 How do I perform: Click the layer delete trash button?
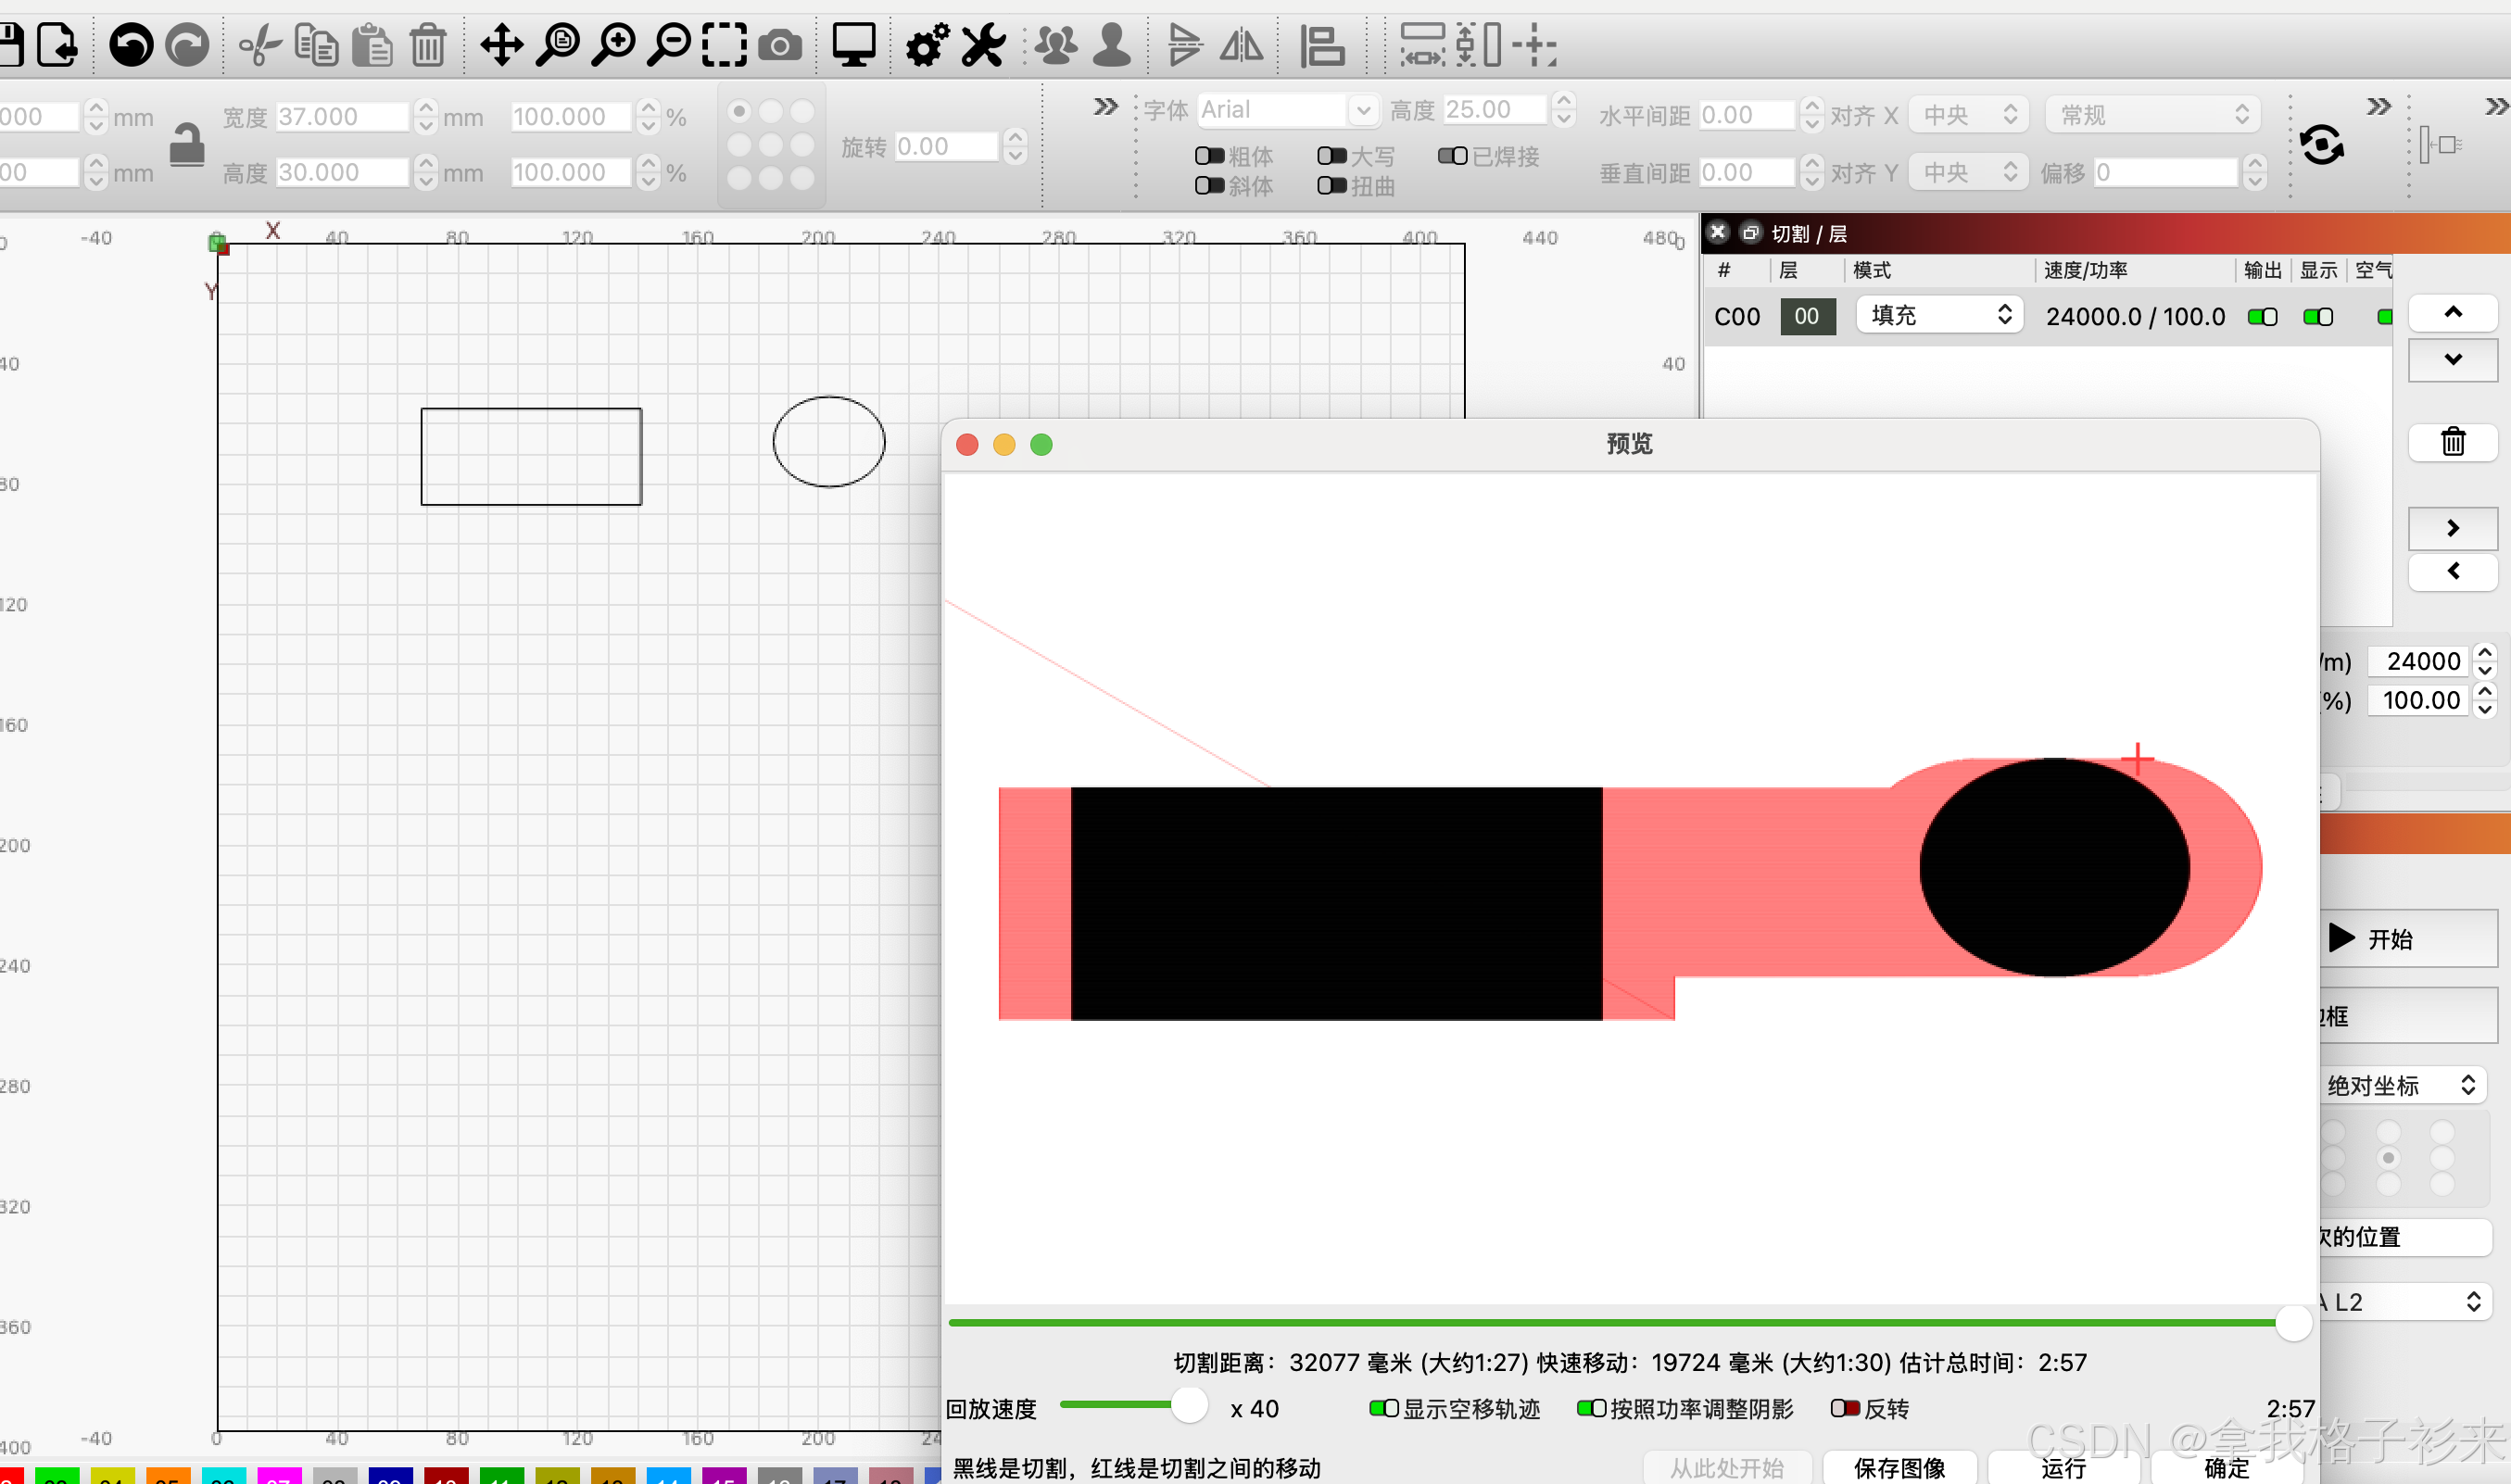pos(2452,441)
